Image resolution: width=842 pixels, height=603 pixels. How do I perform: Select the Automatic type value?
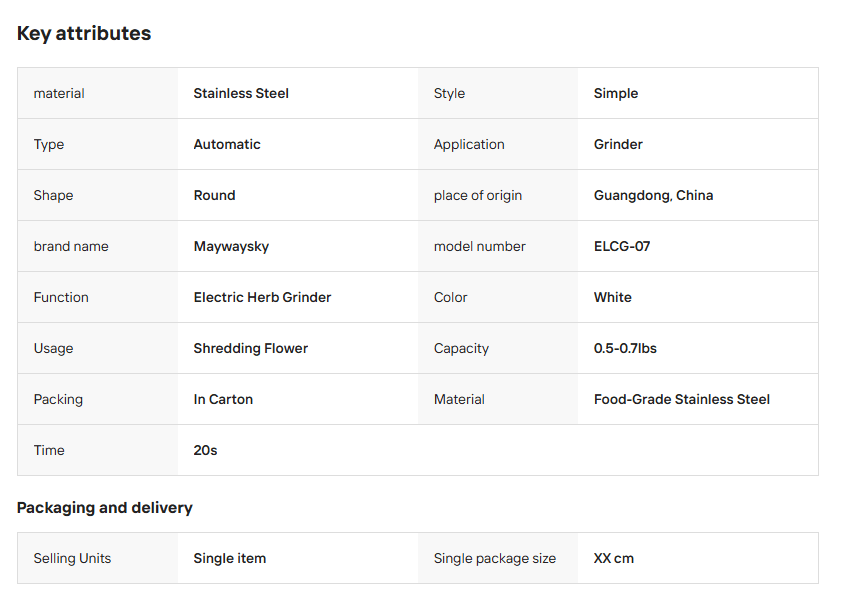pos(227,144)
